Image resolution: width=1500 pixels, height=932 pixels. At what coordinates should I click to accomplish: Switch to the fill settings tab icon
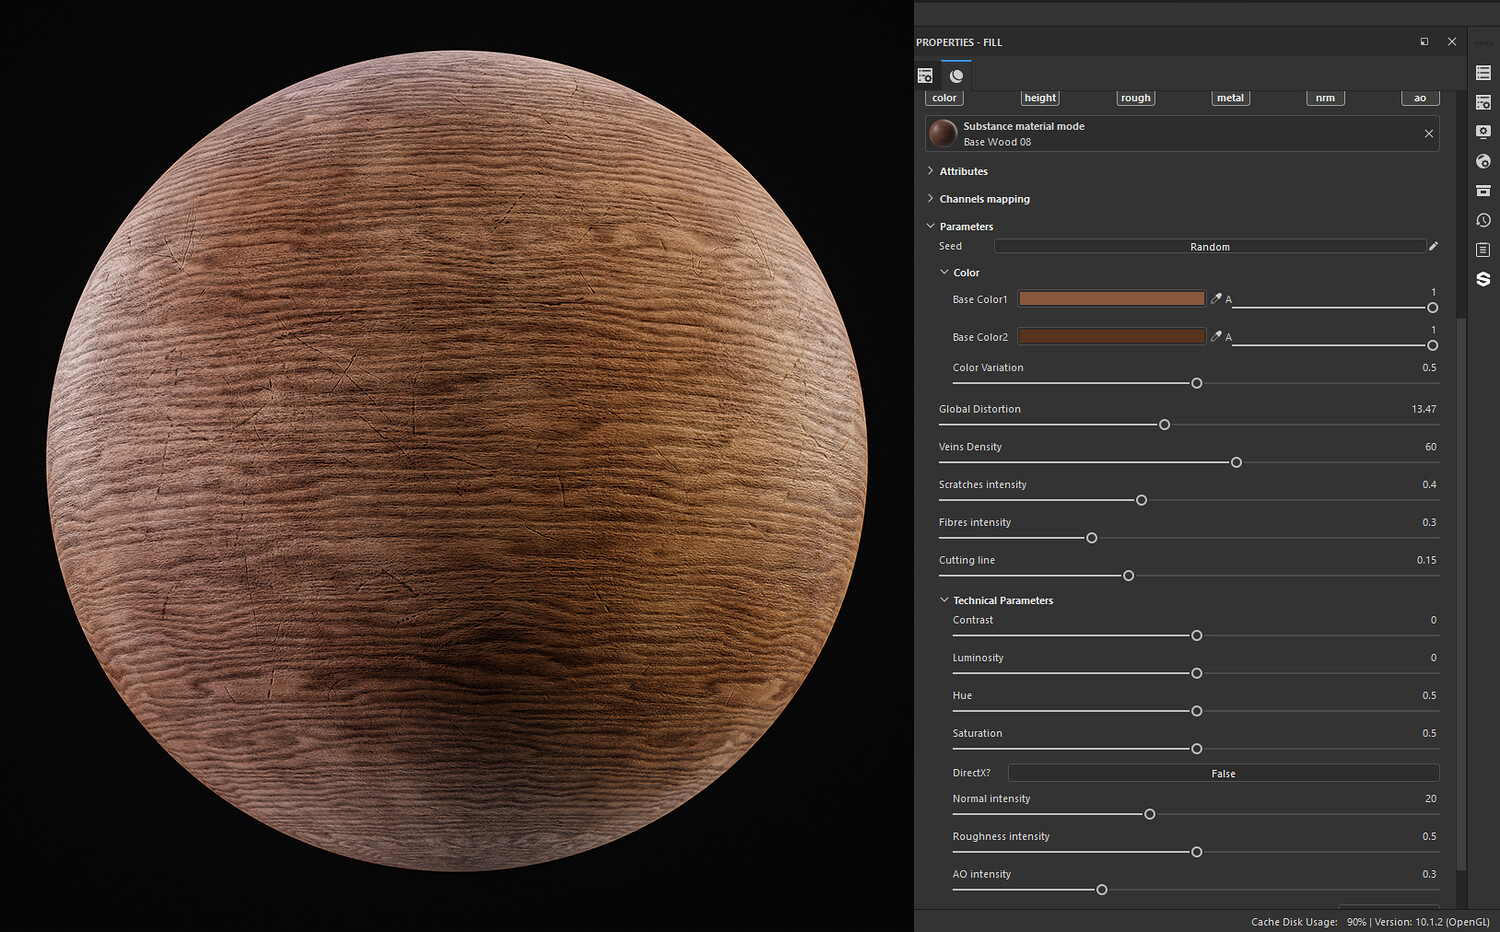925,76
